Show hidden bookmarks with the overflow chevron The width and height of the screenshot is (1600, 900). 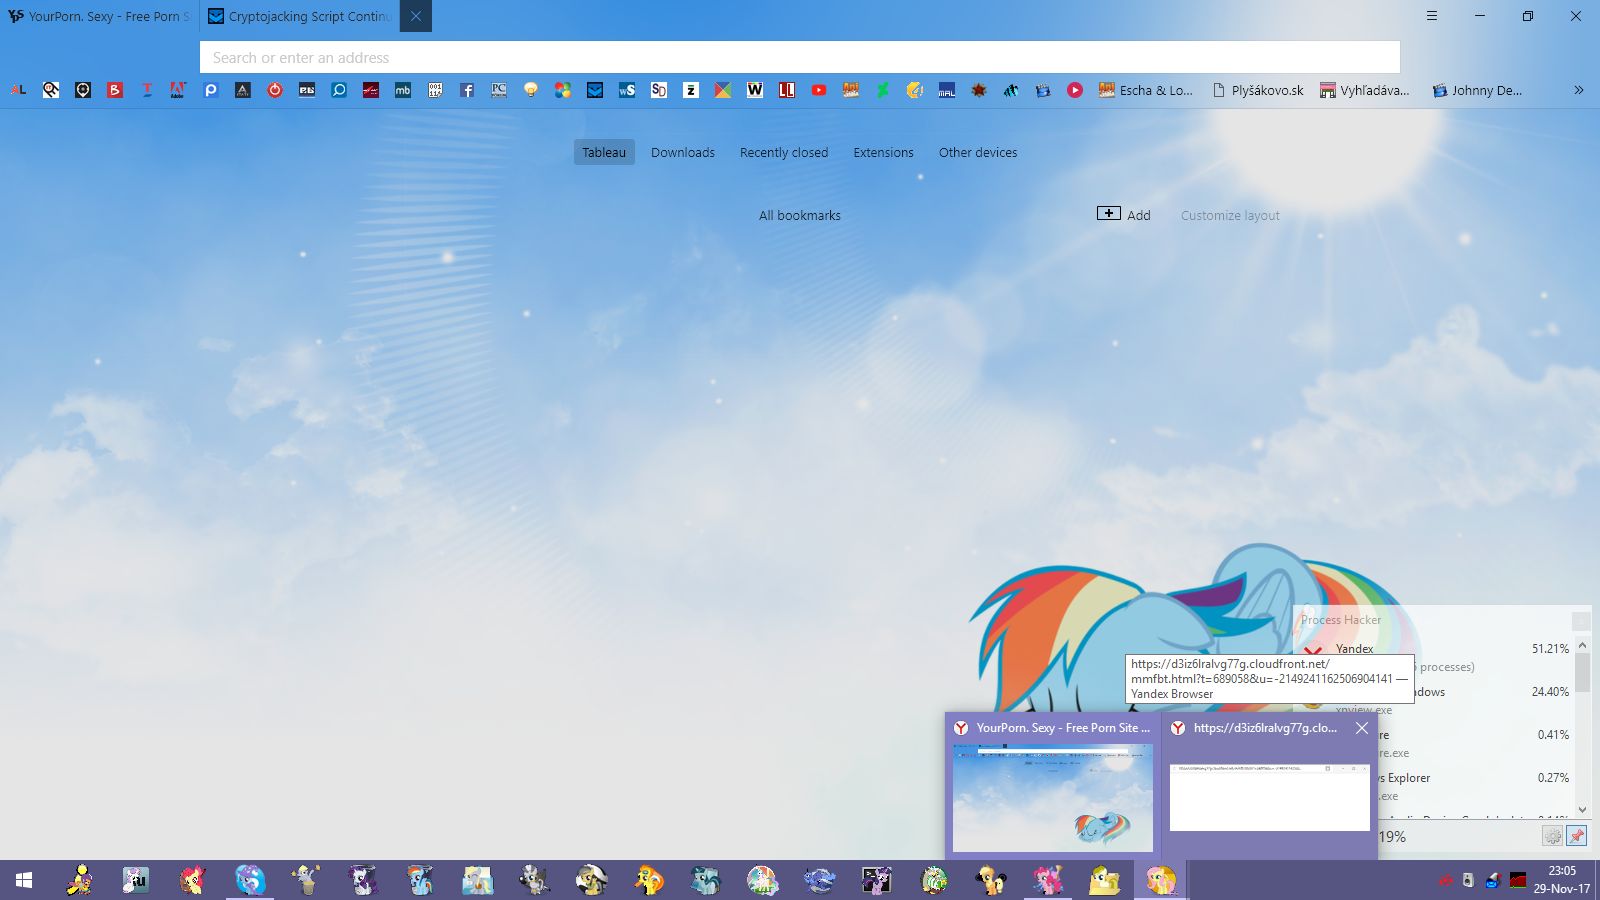(1579, 90)
